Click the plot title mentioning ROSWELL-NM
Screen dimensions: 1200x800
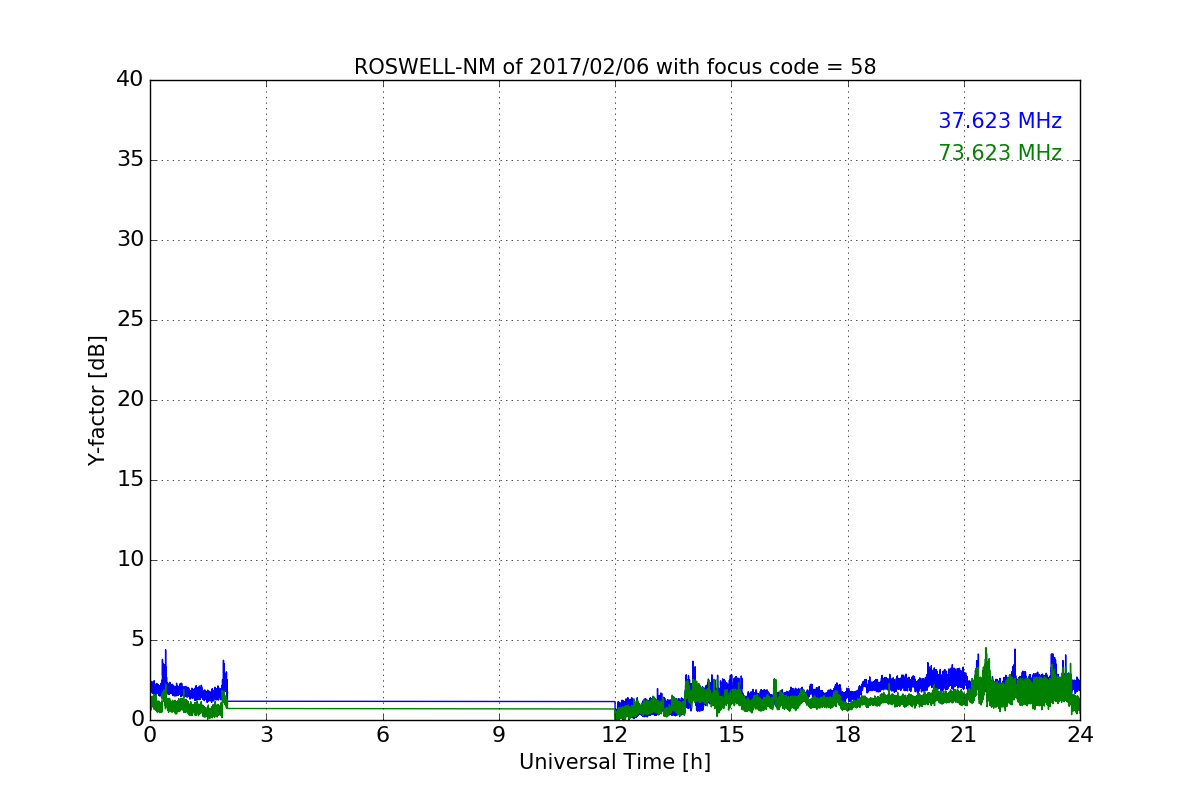(x=615, y=67)
